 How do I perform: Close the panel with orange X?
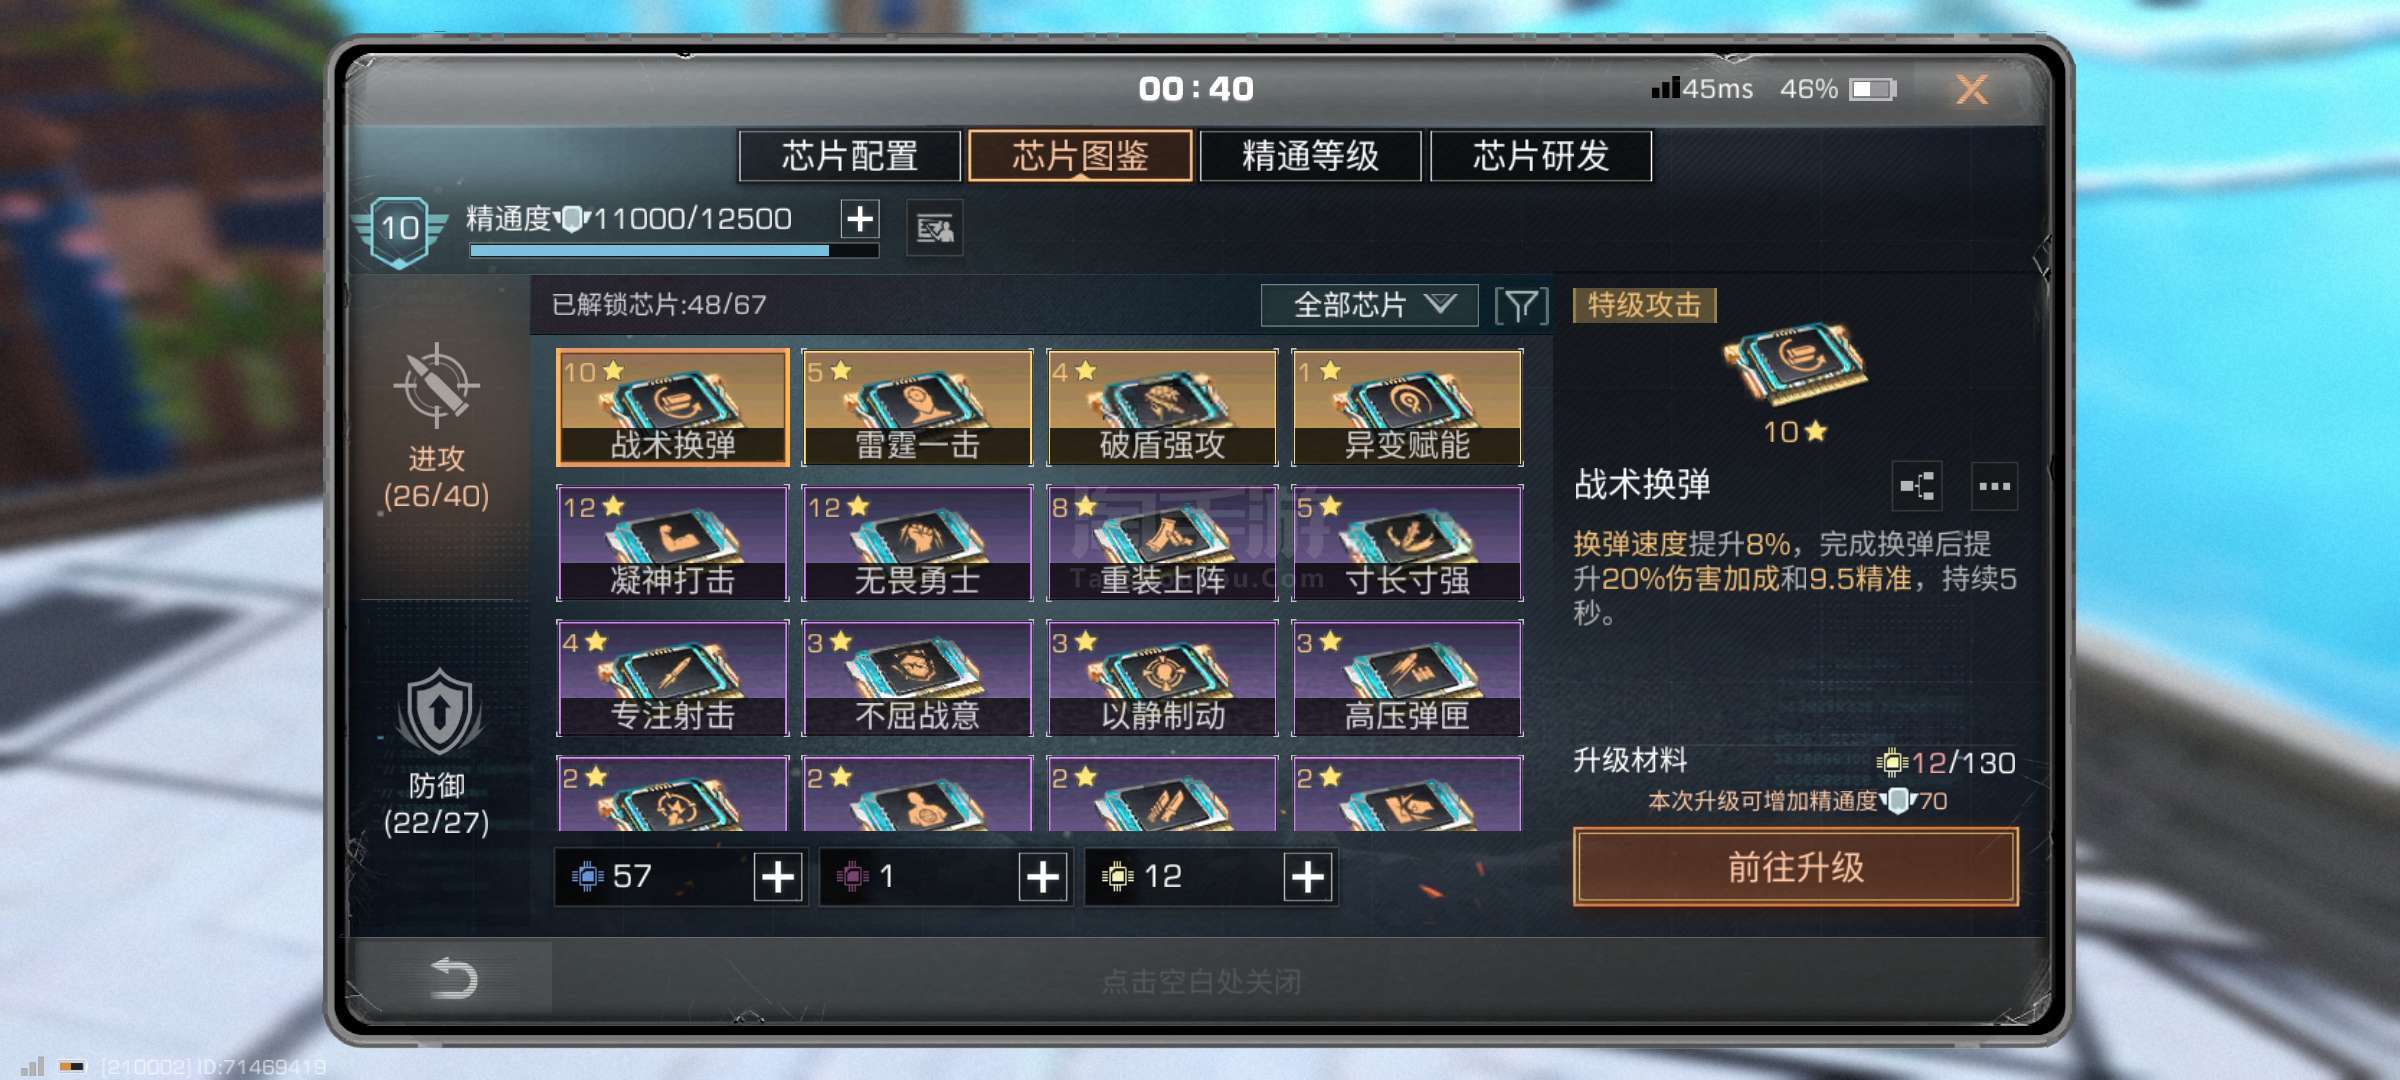tap(1972, 90)
